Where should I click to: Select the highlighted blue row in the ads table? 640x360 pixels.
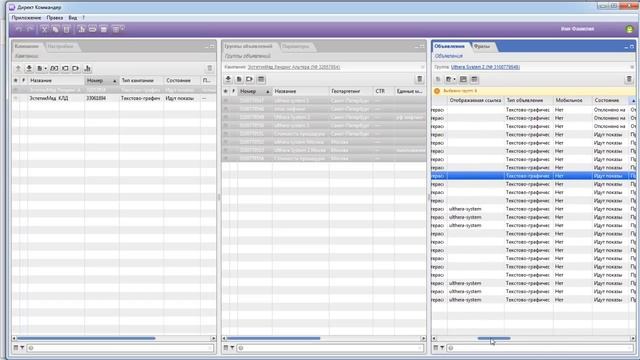pyautogui.click(x=533, y=176)
